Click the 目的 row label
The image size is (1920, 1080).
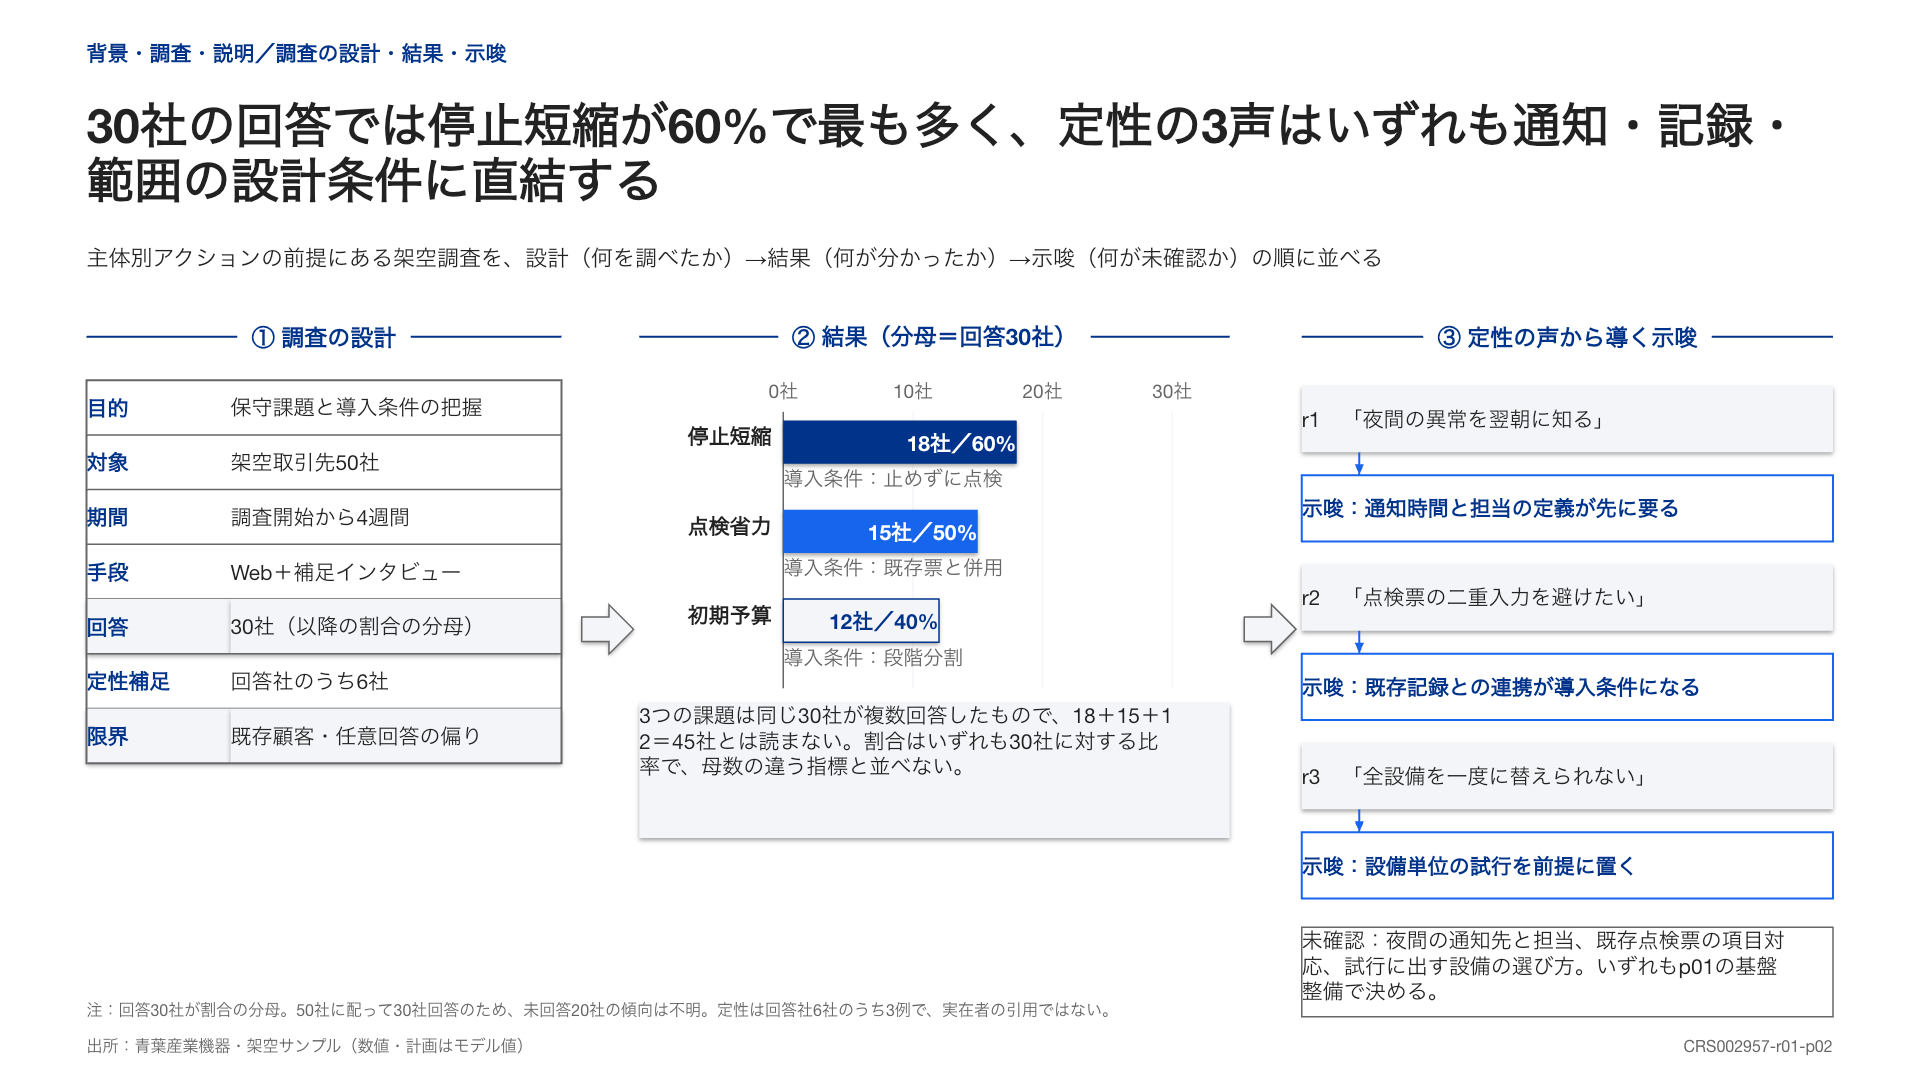[108, 408]
